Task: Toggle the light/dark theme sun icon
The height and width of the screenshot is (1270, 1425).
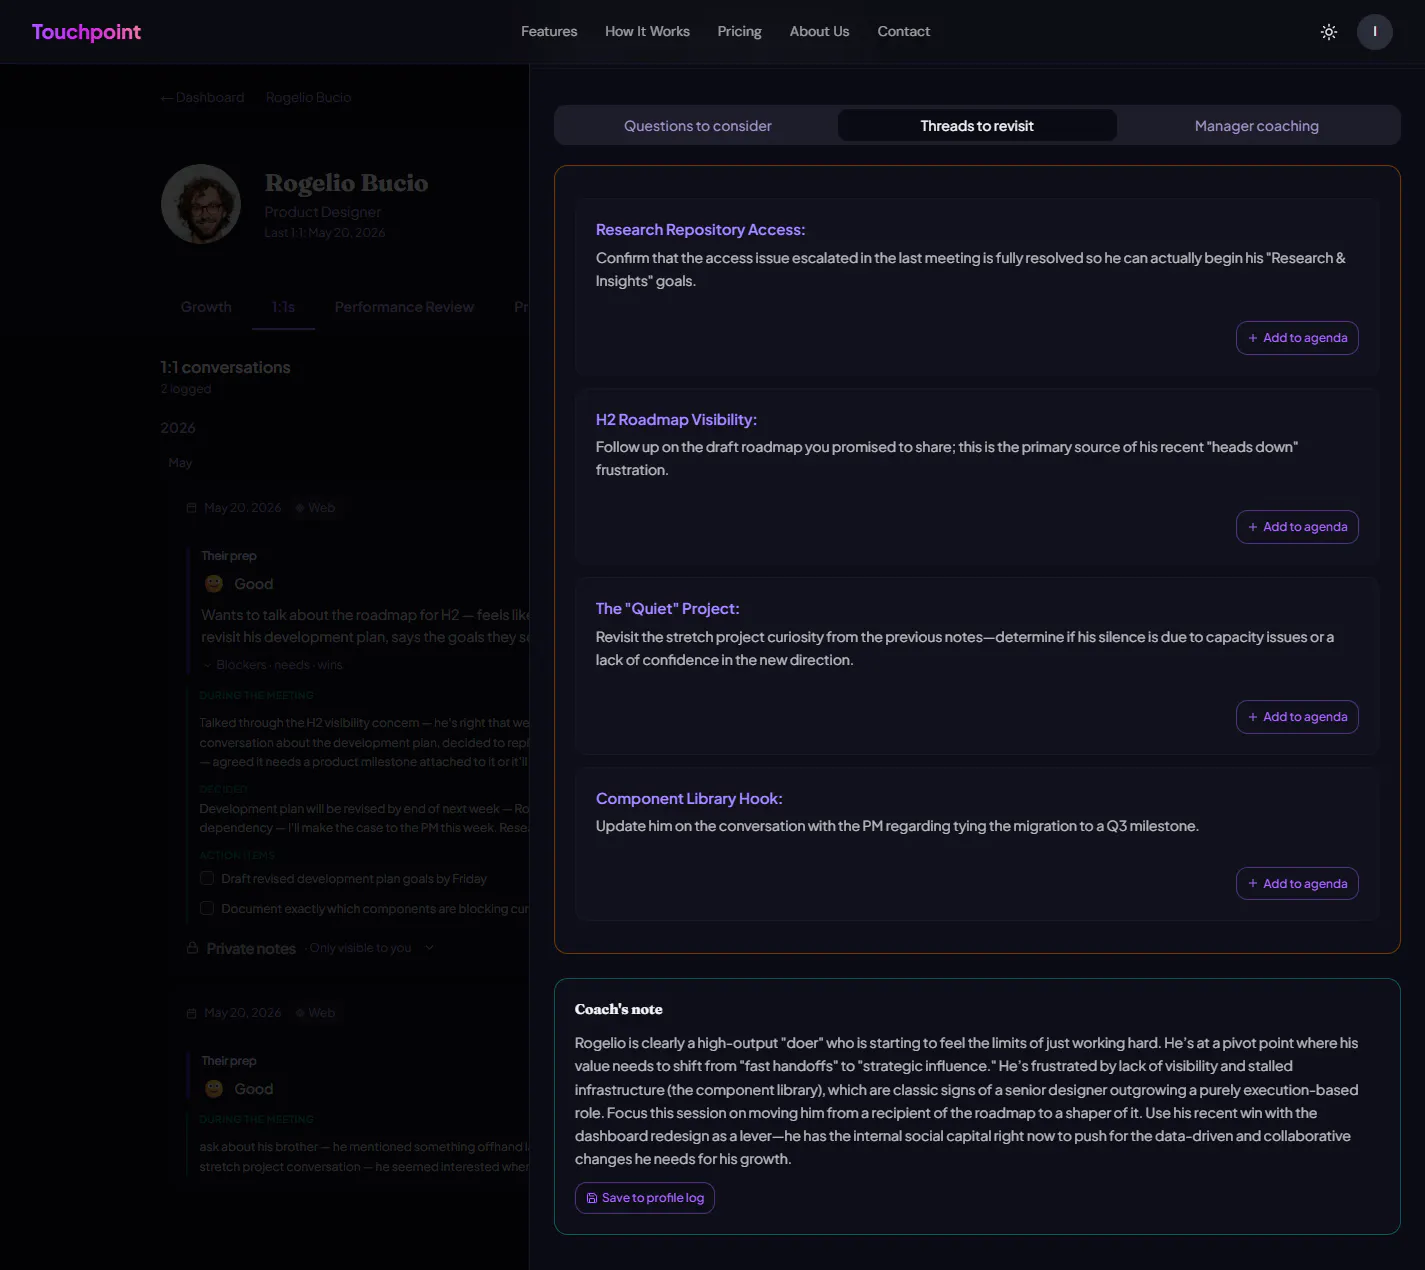Action: coord(1328,32)
